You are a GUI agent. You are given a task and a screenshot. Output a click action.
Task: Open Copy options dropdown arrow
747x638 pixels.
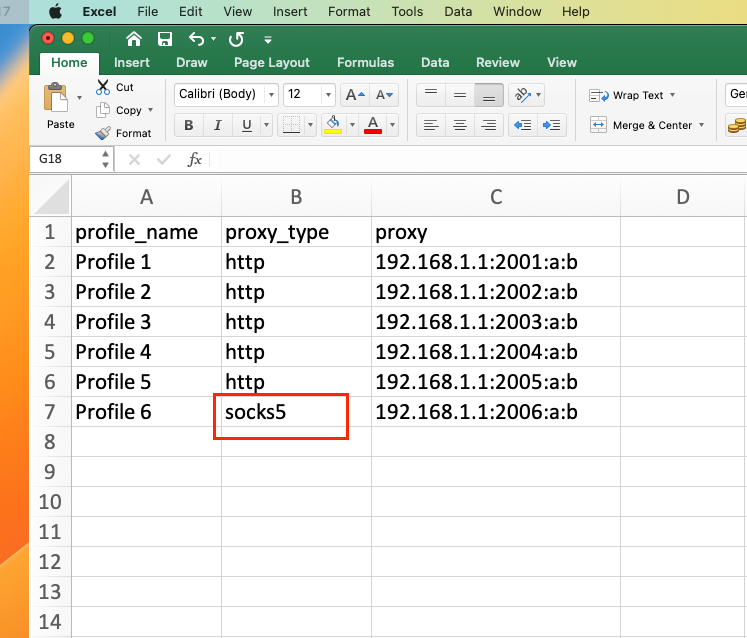point(151,110)
